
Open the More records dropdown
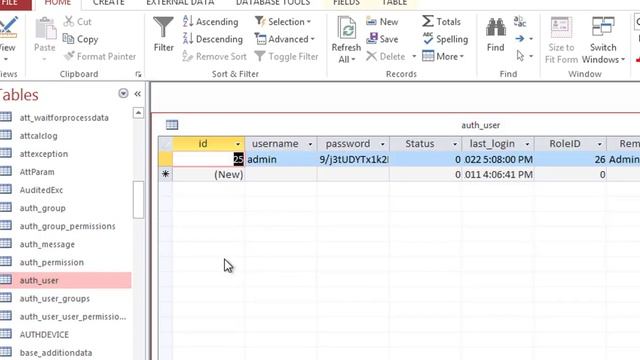point(443,56)
